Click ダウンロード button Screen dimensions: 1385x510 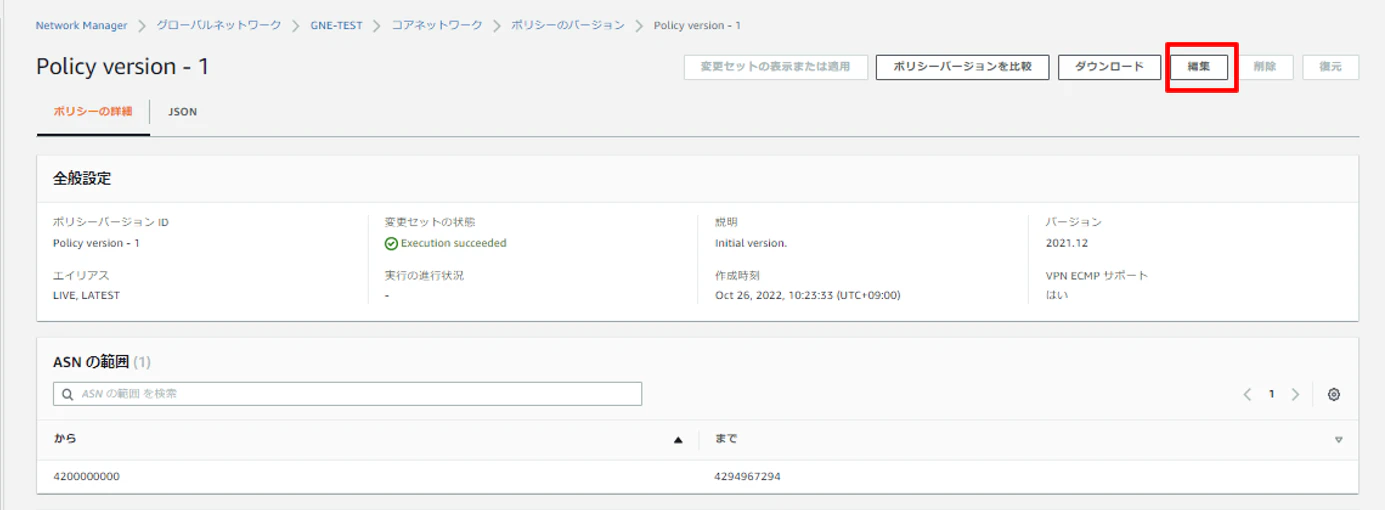coord(1109,67)
